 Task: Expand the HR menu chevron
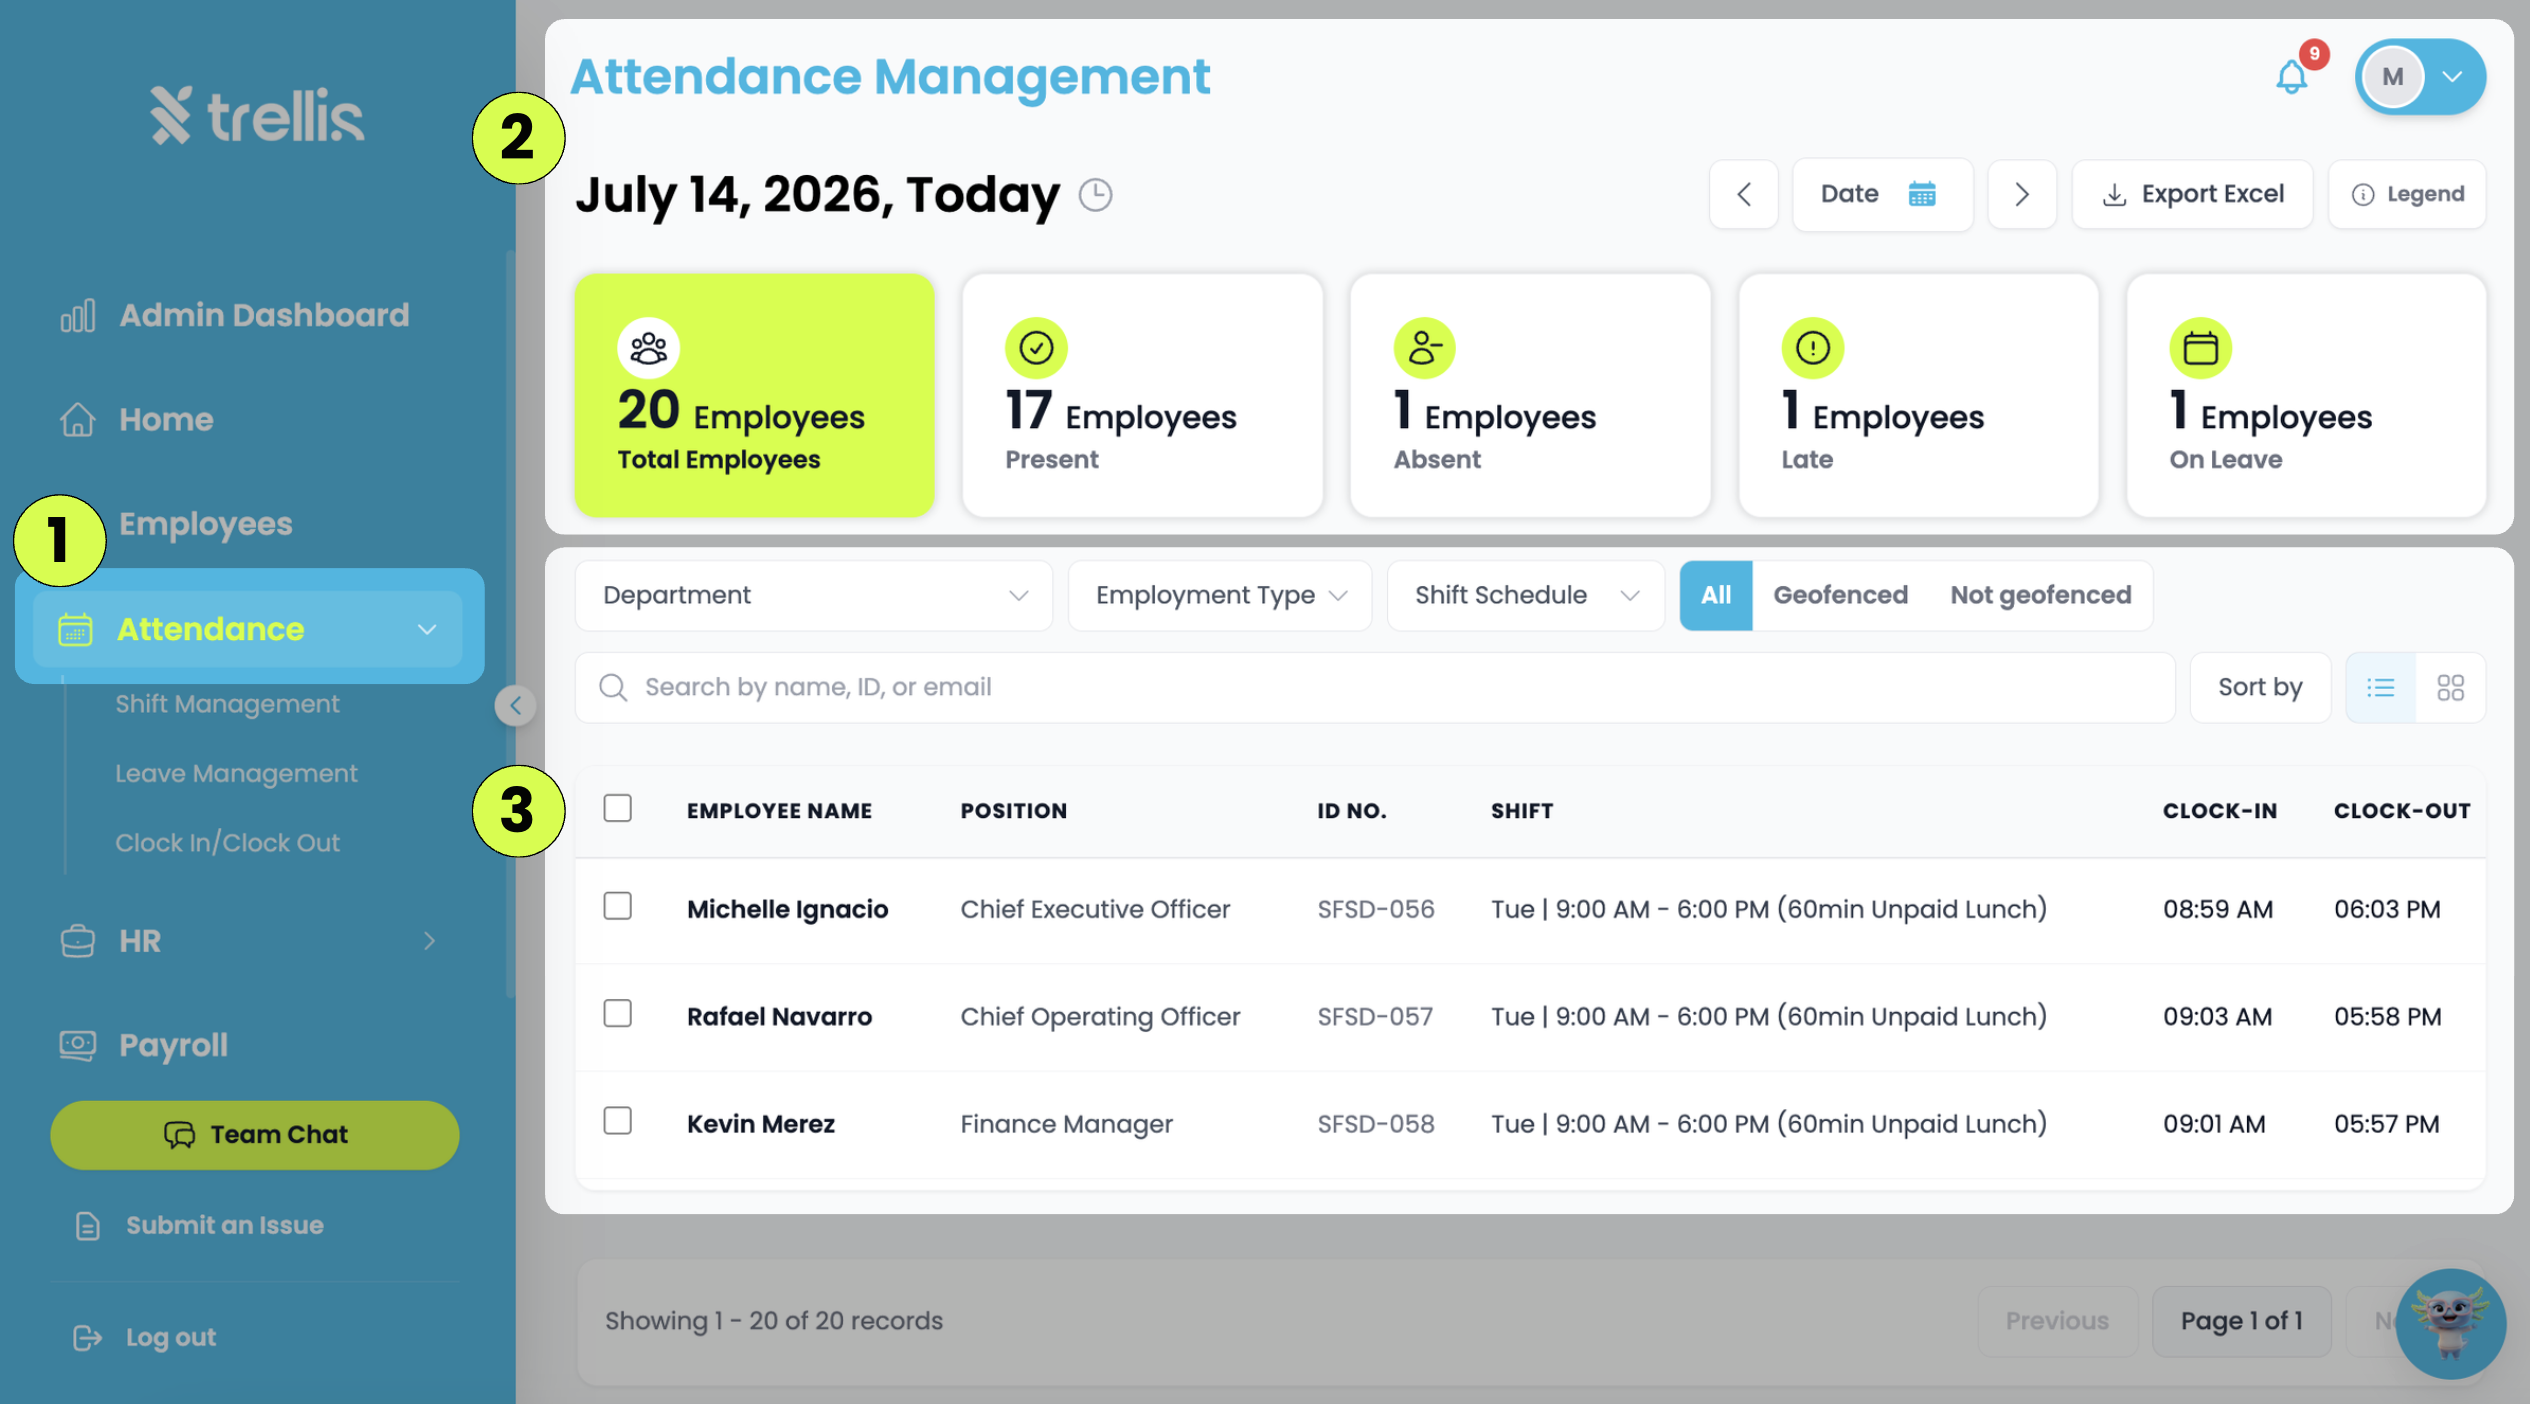click(x=429, y=941)
